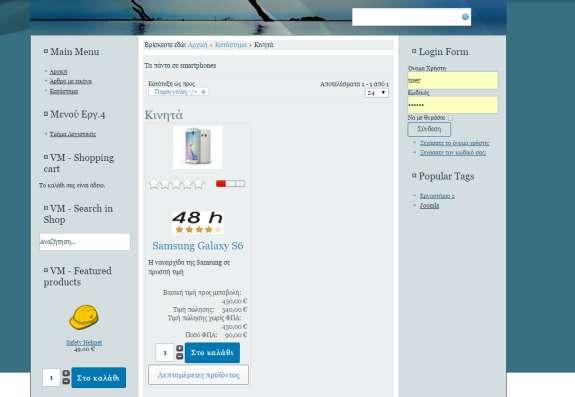Viewport: 575px width, 397px height.
Task: Click the VM shop search field Αναζήτηση
Action: pos(85,242)
